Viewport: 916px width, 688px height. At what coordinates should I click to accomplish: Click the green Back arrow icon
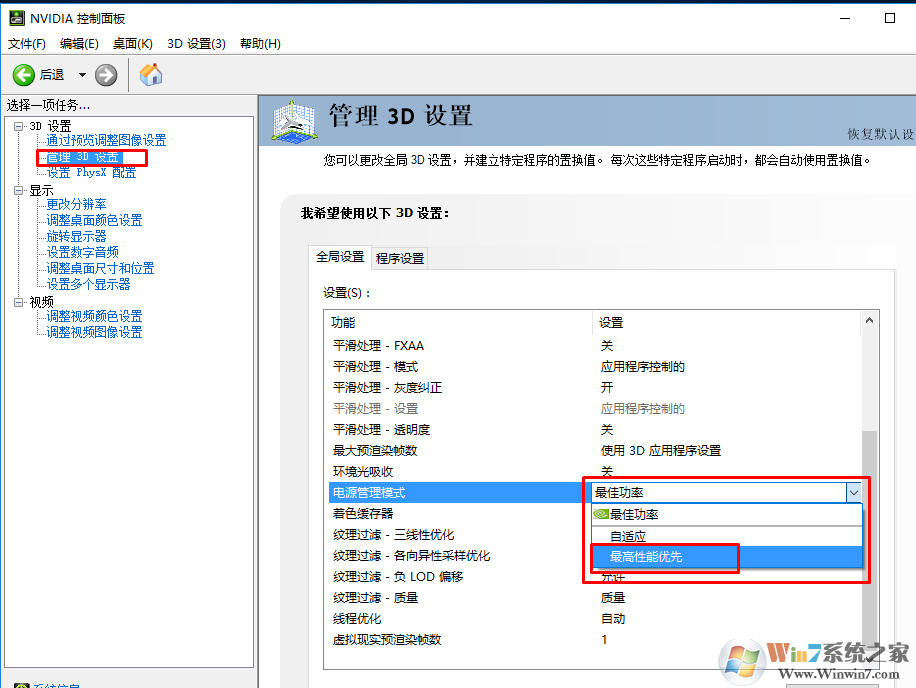coord(24,75)
